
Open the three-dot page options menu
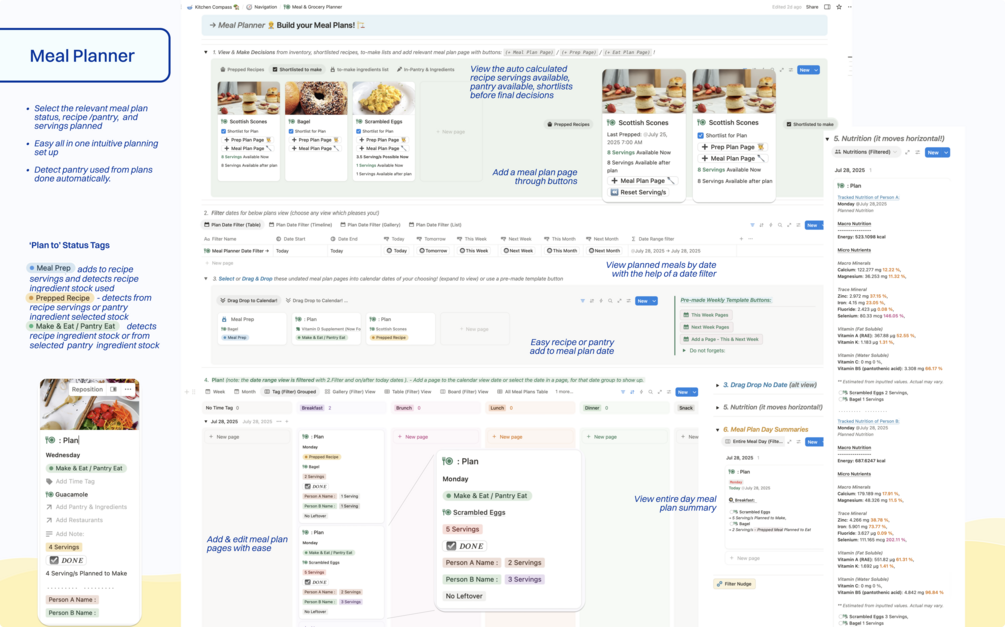tap(850, 7)
